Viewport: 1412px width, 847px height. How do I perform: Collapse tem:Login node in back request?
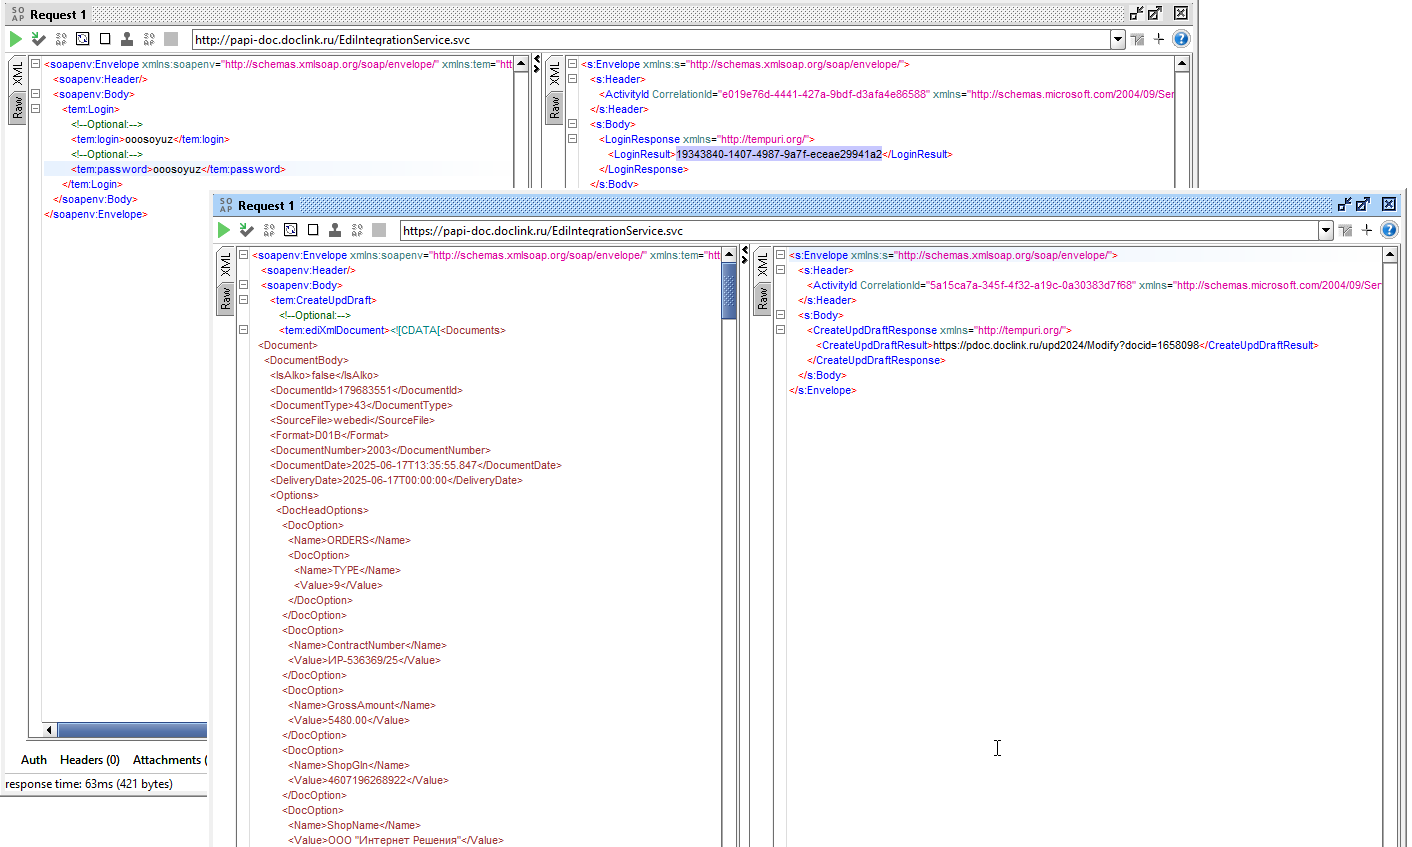(x=35, y=109)
